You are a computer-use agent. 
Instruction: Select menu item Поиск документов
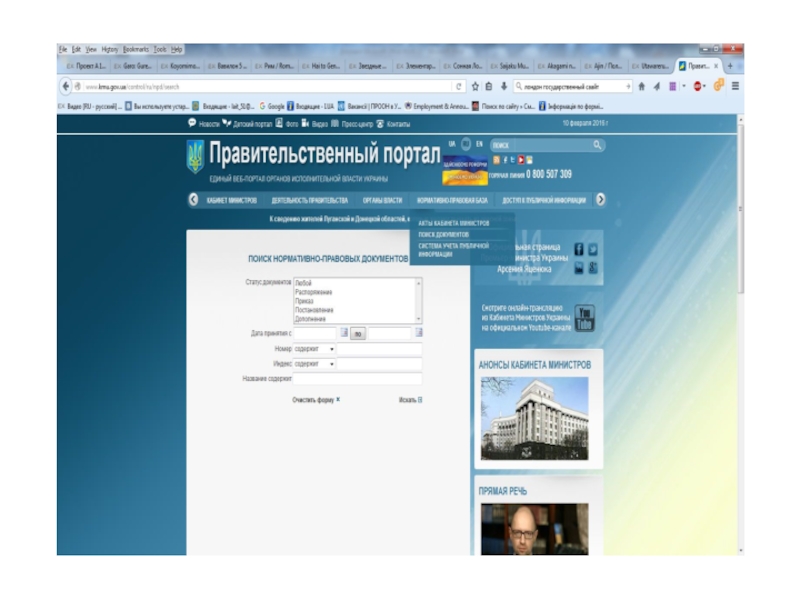click(443, 235)
